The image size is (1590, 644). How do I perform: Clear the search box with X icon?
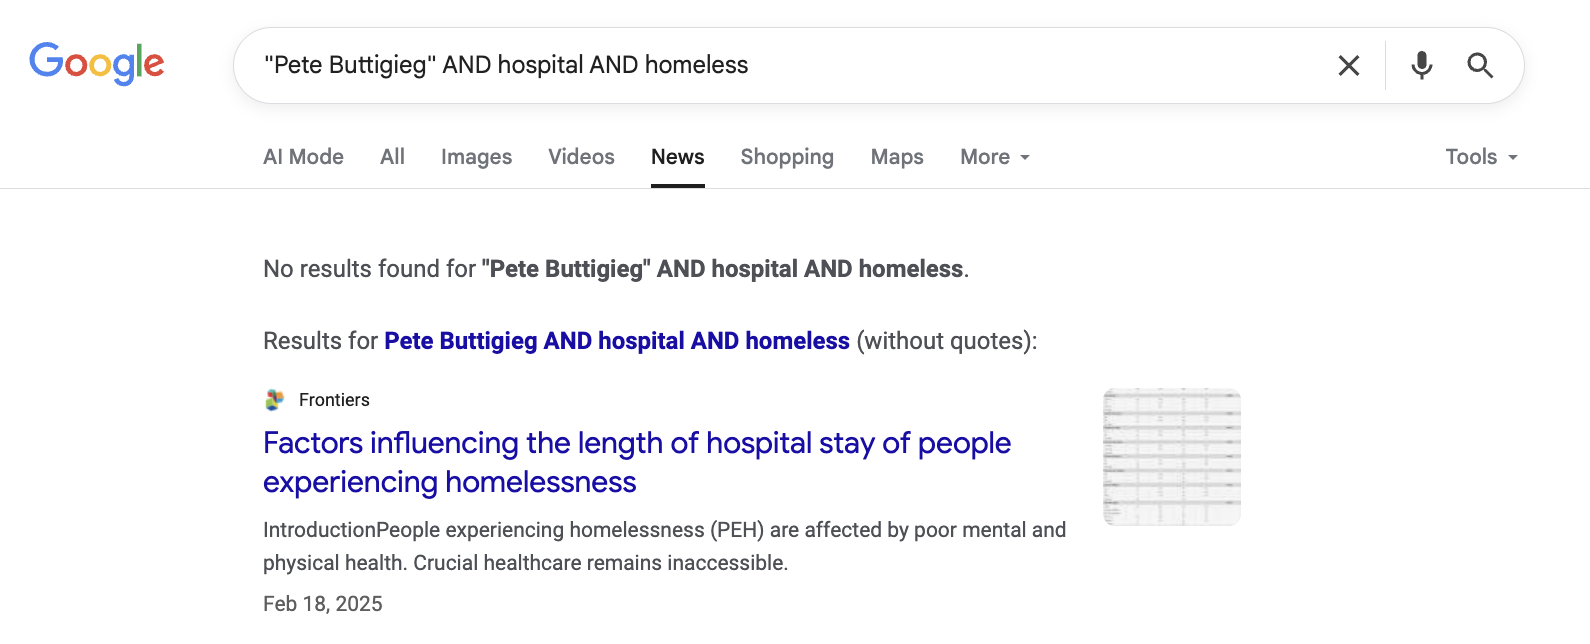coord(1348,66)
